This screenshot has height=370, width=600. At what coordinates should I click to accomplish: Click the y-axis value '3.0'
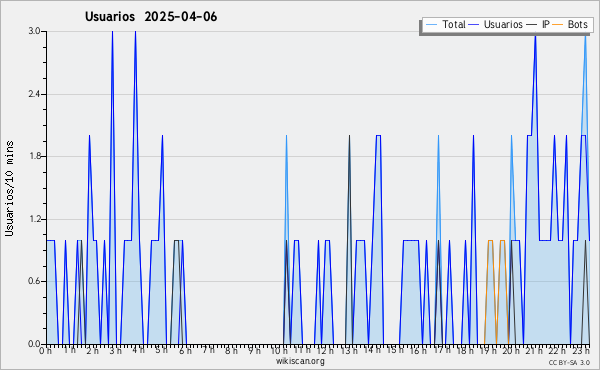[34, 31]
